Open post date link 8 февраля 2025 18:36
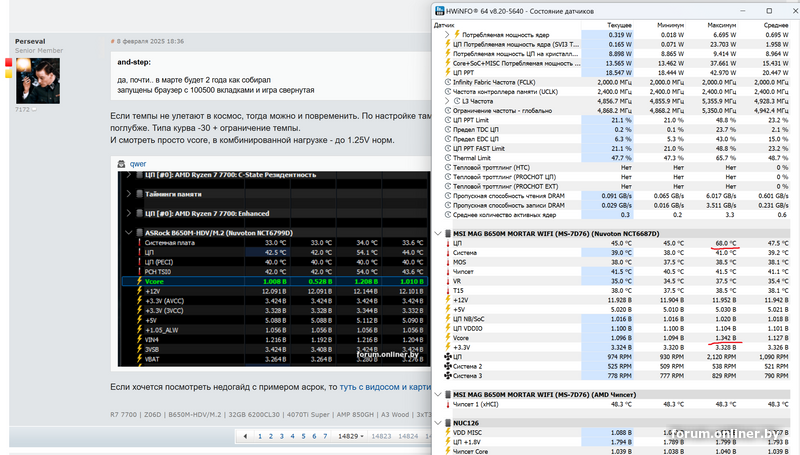Image resolution: width=800 pixels, height=455 pixels. tap(150, 41)
